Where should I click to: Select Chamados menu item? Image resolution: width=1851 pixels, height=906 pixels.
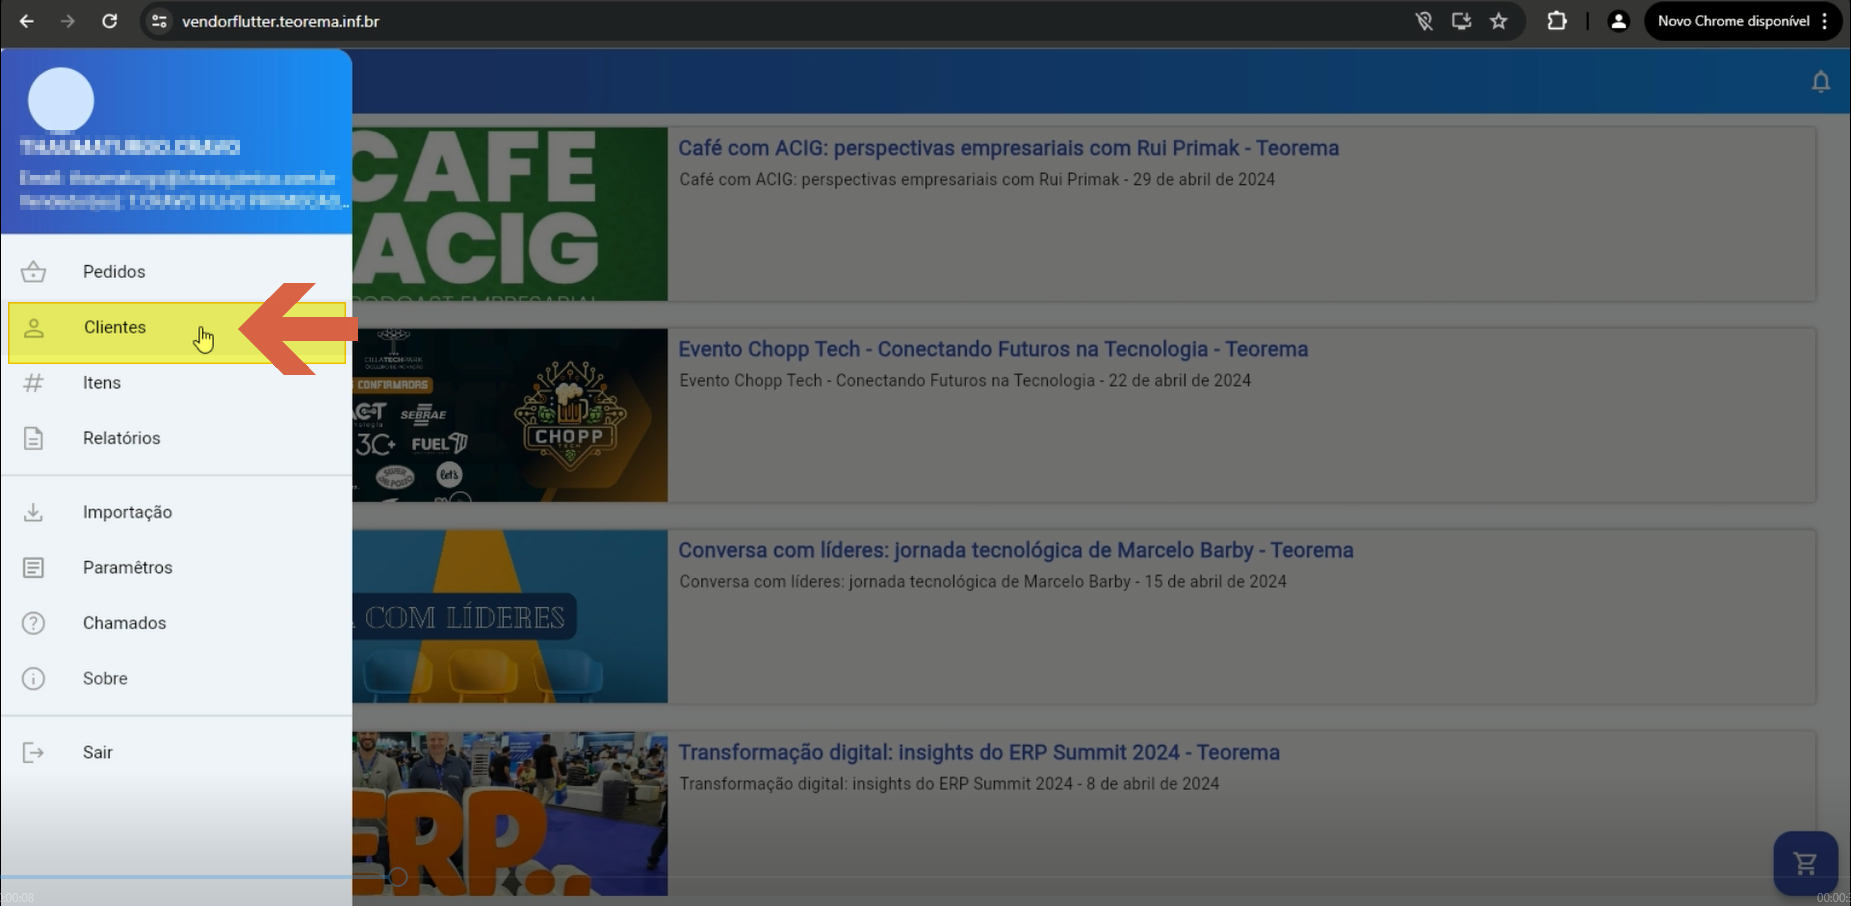click(x=177, y=623)
